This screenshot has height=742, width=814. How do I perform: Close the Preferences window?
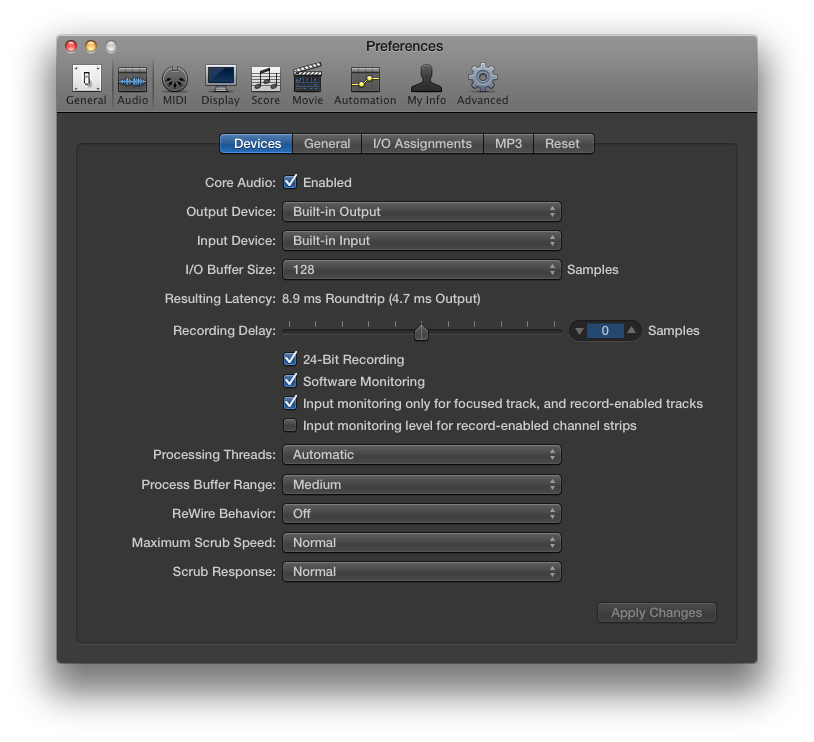(x=71, y=46)
